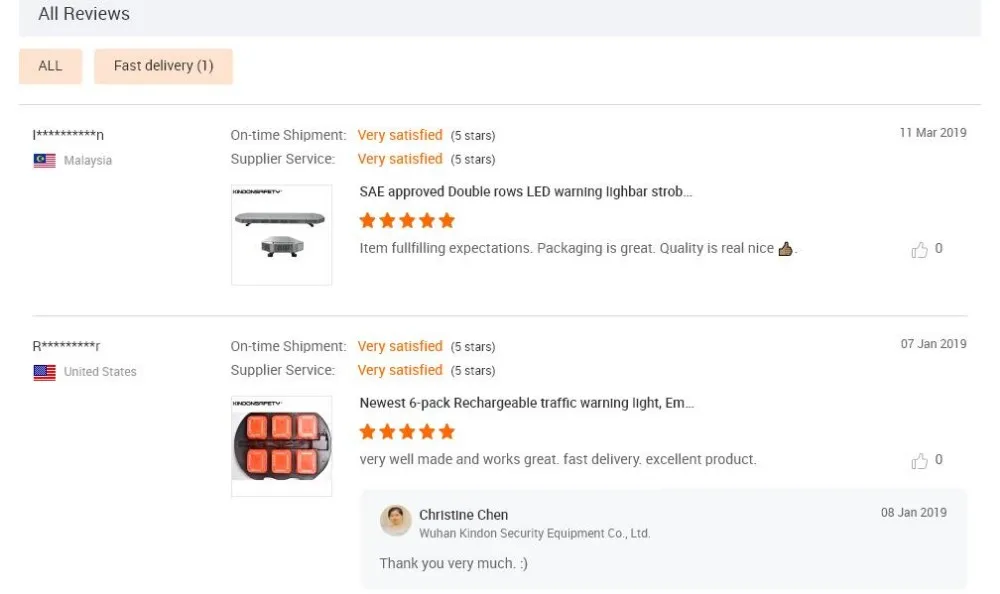Click Christine Chen's avatar picture
The width and height of the screenshot is (1000, 594).
(x=396, y=521)
